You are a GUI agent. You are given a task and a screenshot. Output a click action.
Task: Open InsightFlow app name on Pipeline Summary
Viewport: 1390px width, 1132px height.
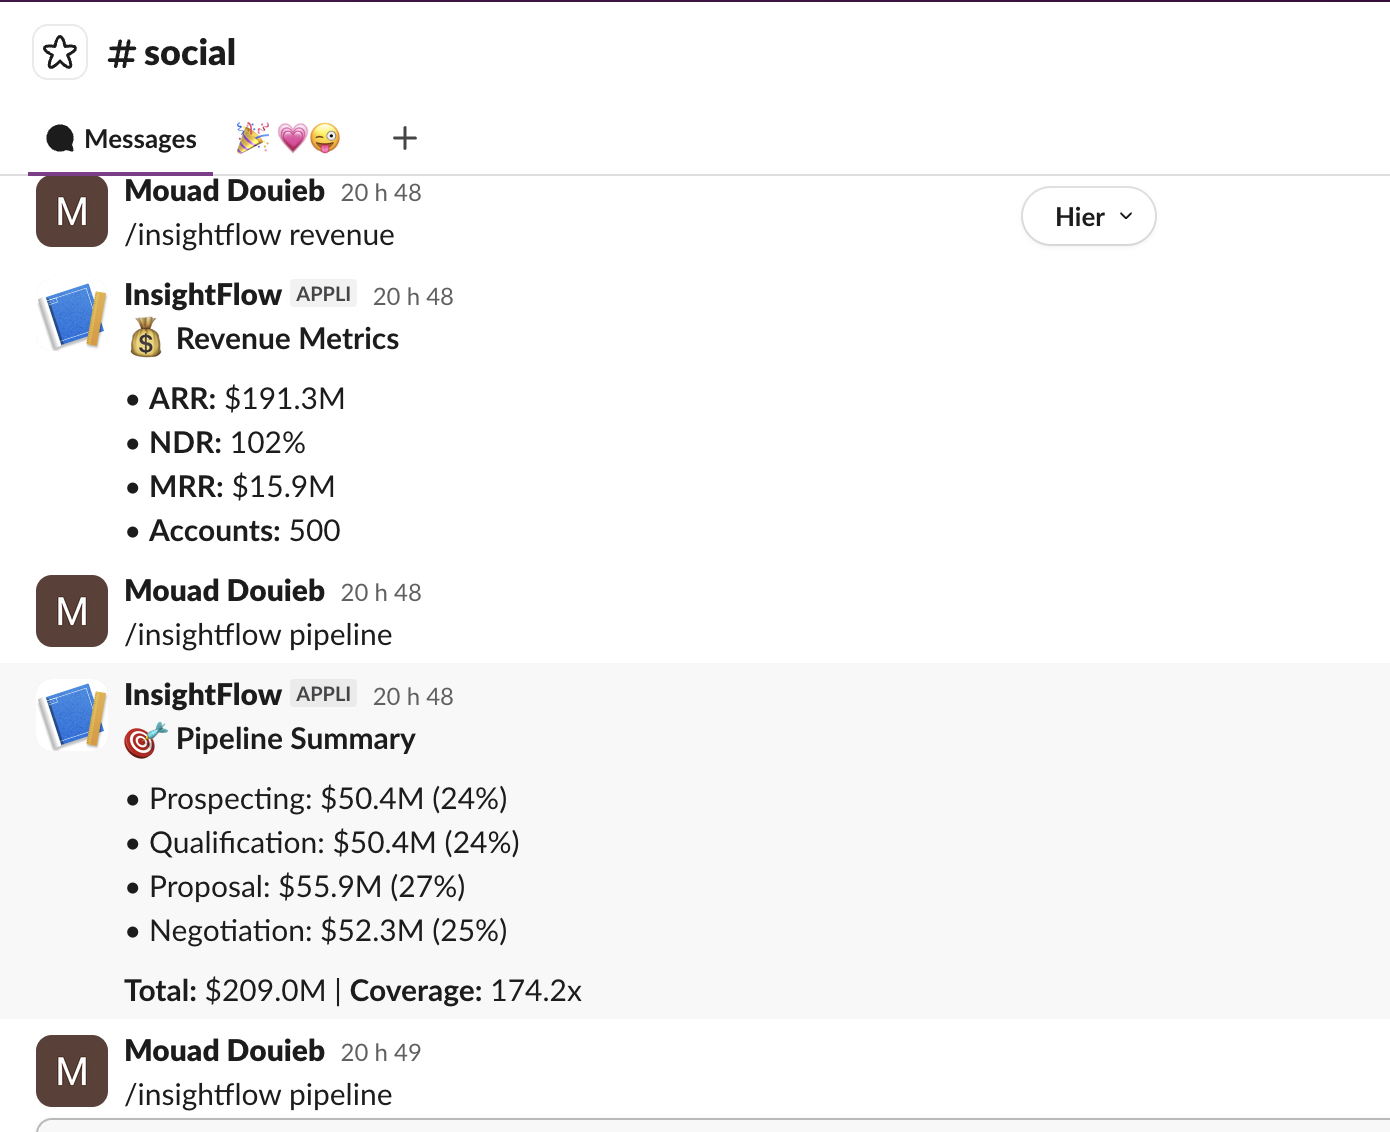(203, 695)
